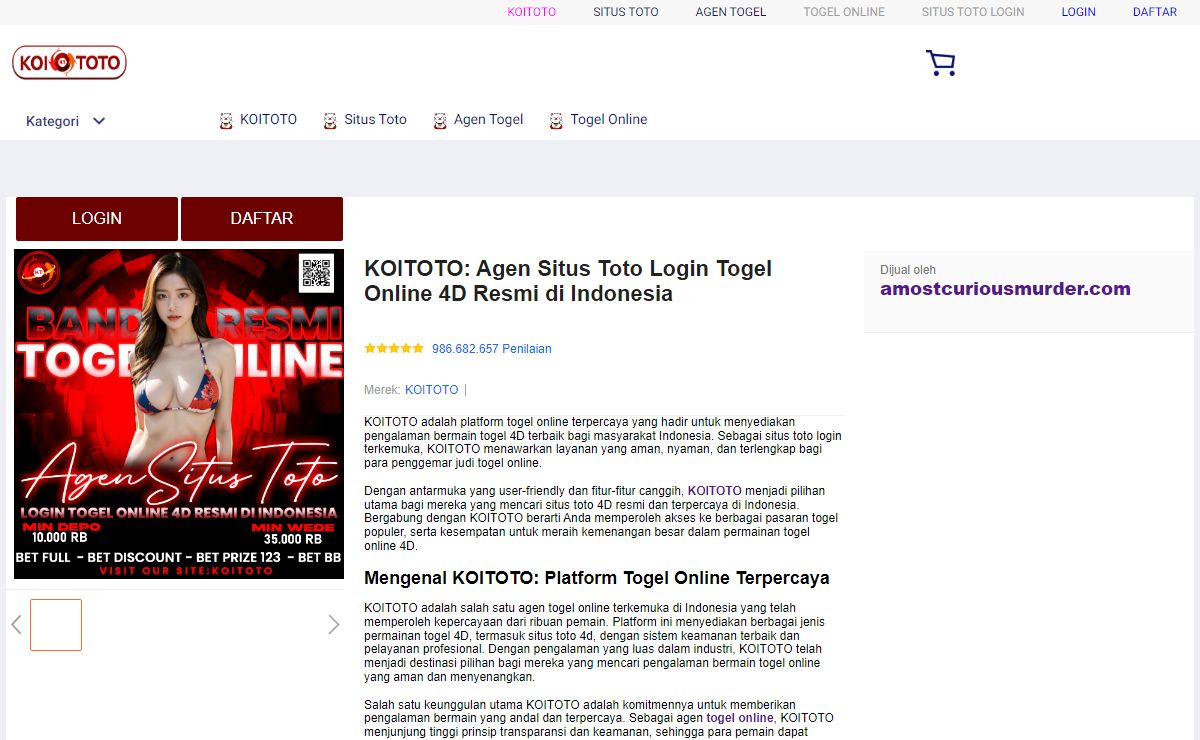Click the KOITOTO logo in header
1200x740 pixels.
point(70,63)
